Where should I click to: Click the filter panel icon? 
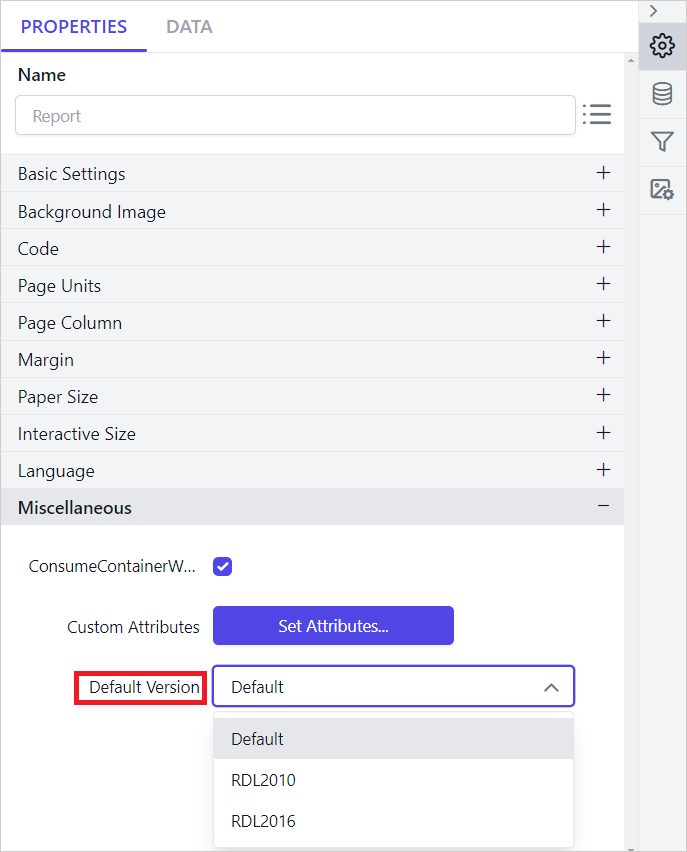[x=662, y=141]
